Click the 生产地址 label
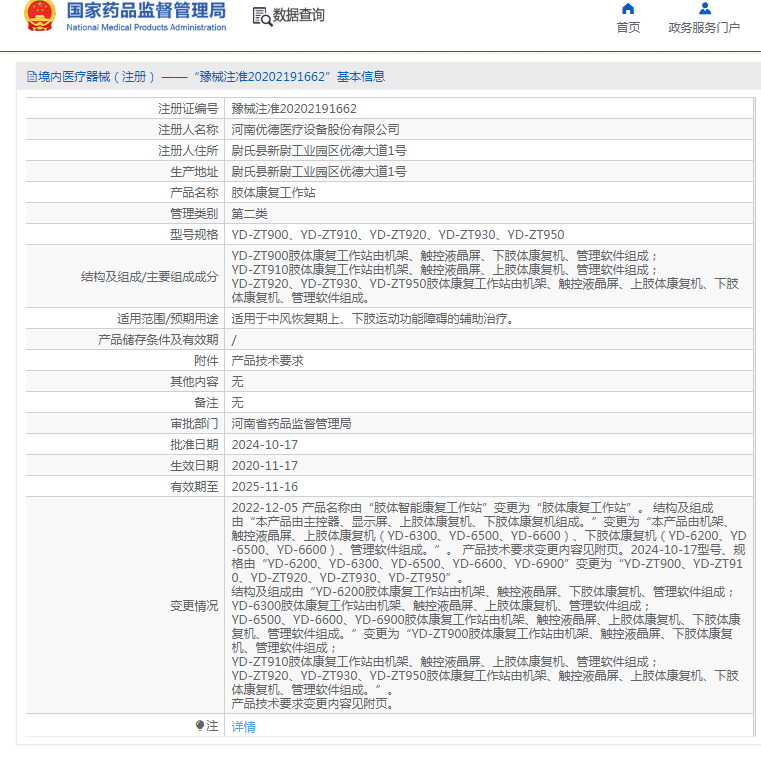 pos(194,172)
